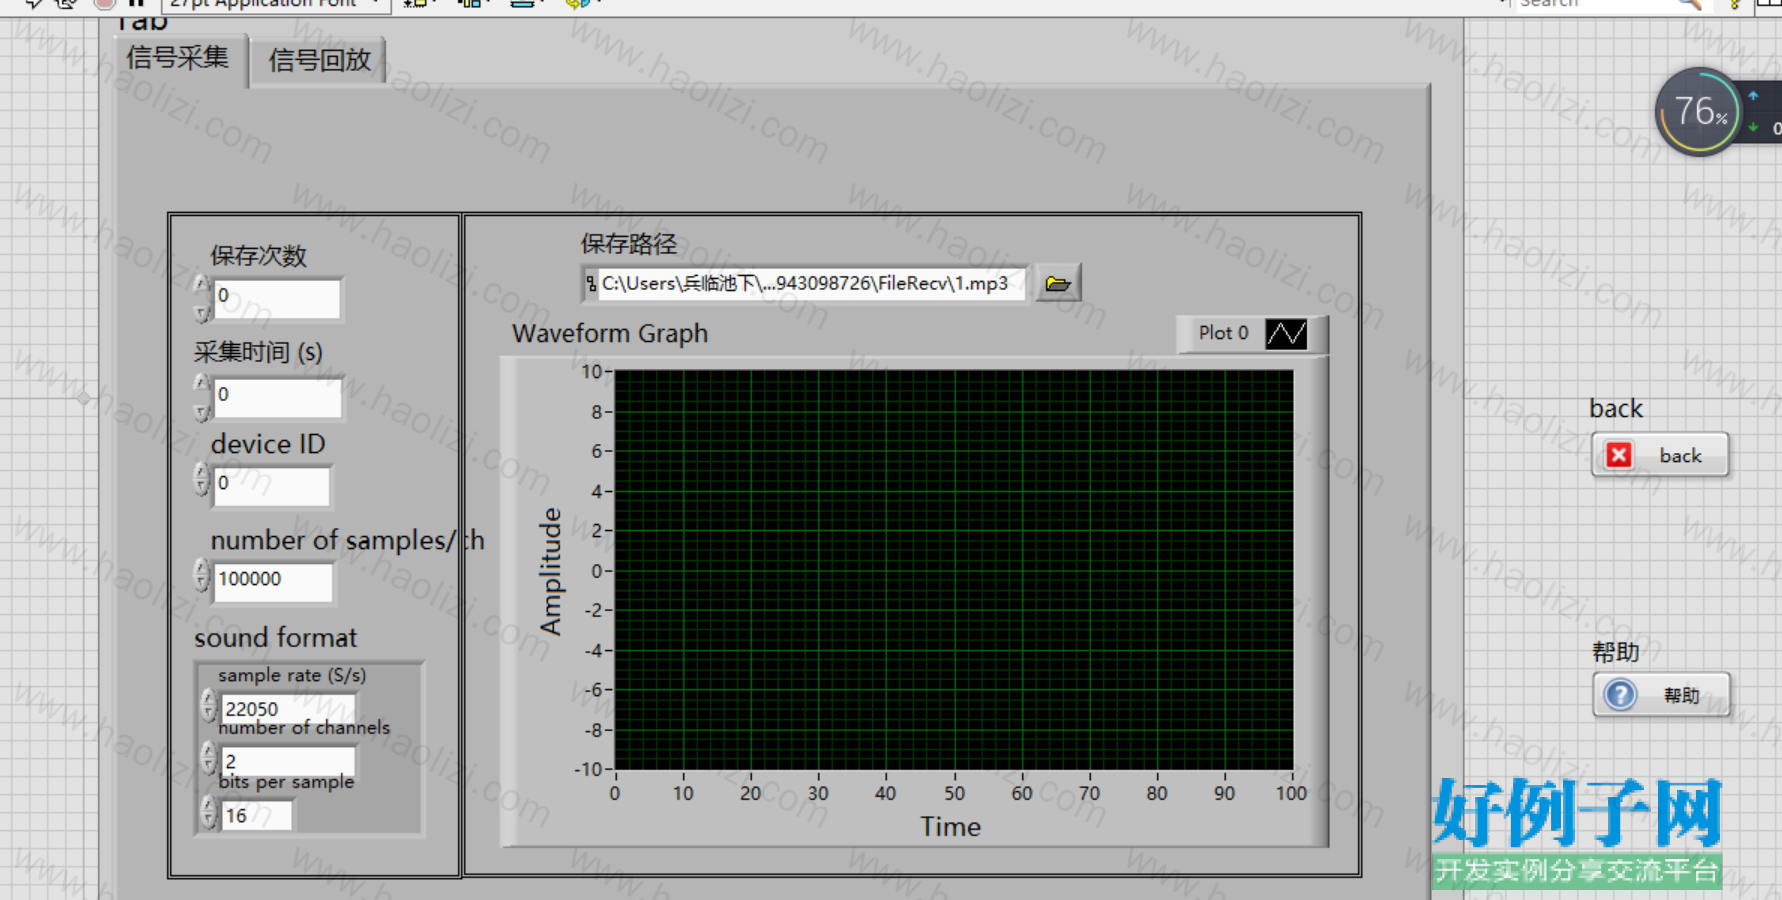This screenshot has height=900, width=1782.
Task: Switch to the 信号回放 tab
Action: pos(319,60)
